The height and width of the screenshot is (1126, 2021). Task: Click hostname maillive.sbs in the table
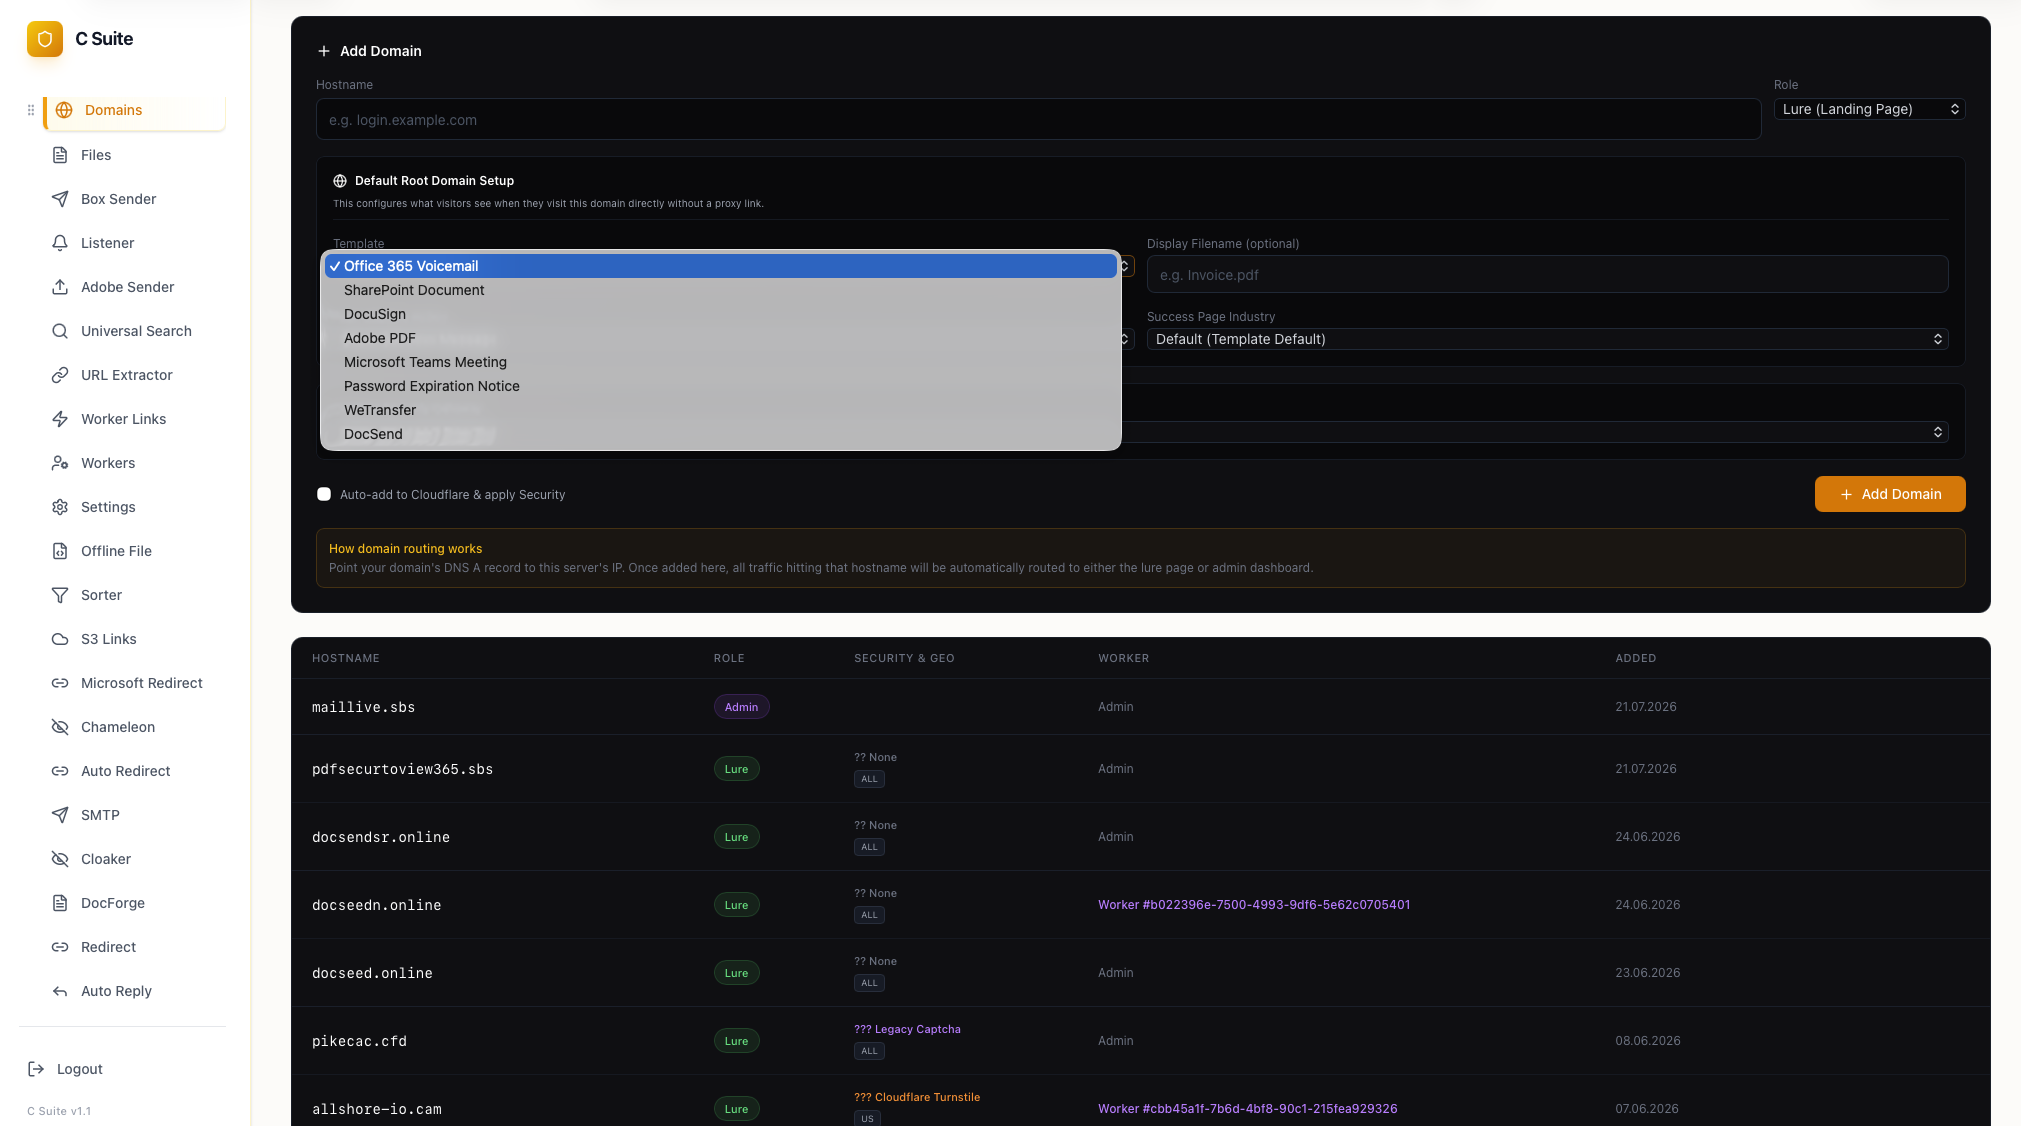pyautogui.click(x=363, y=707)
